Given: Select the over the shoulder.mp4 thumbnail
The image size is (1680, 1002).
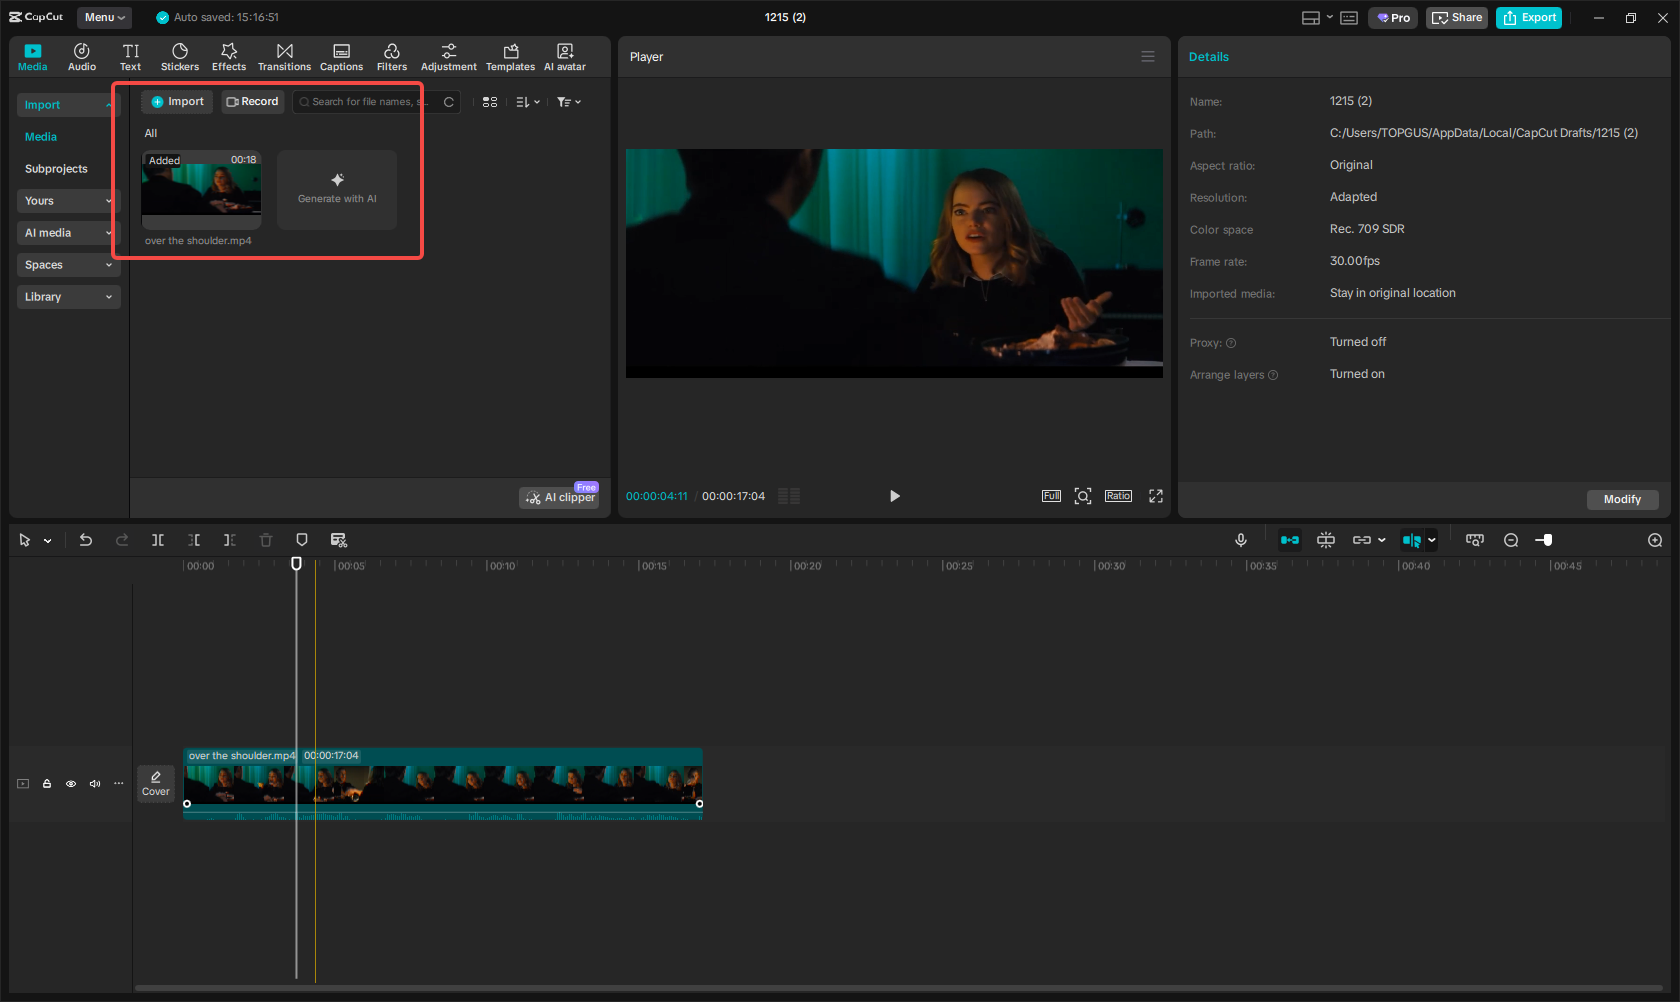Looking at the screenshot, I should (201, 190).
